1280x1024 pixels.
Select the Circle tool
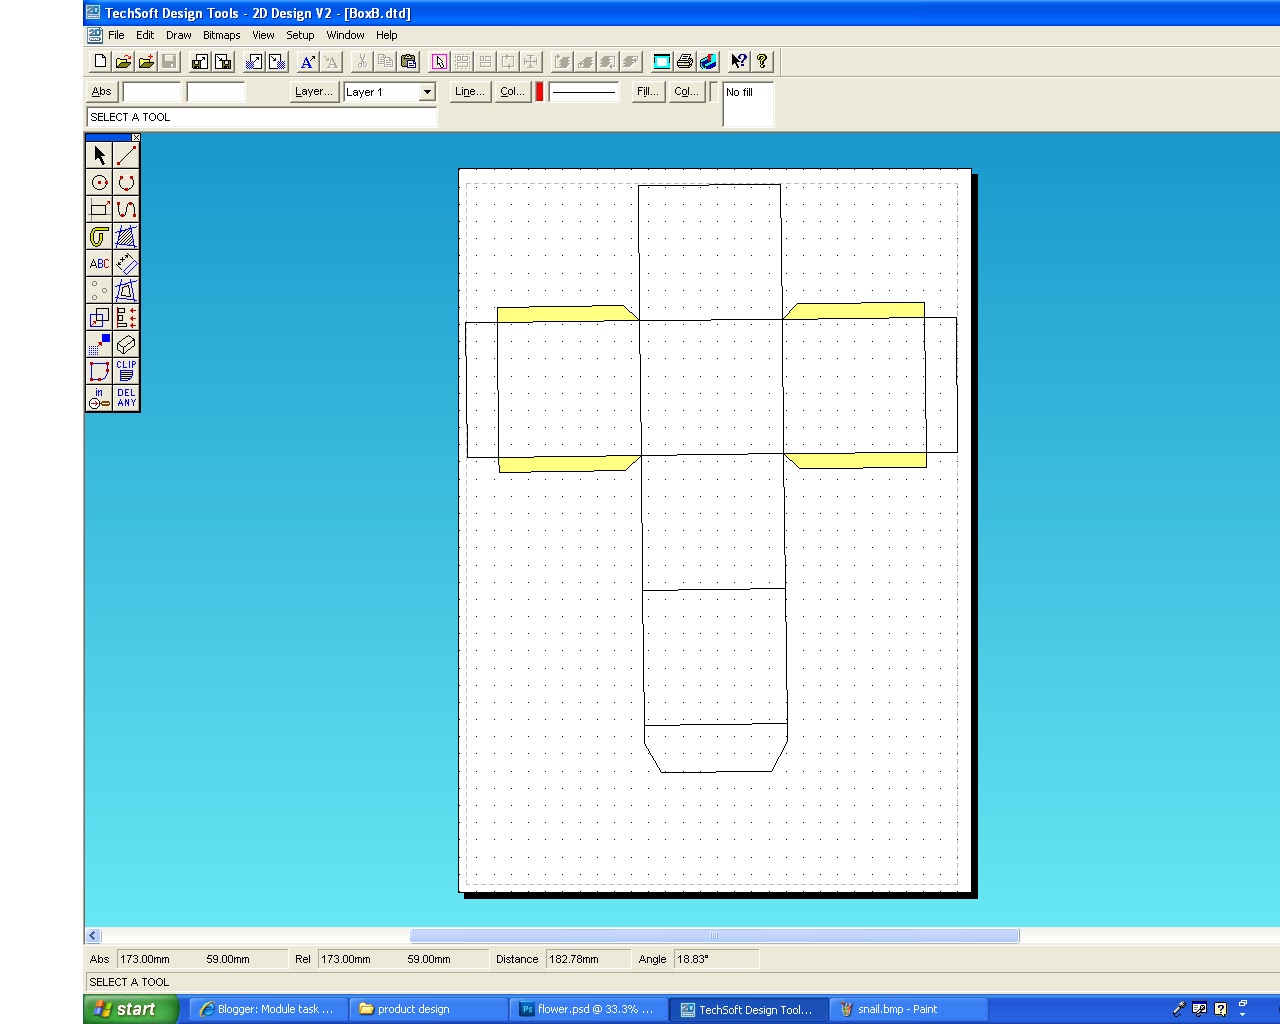pyautogui.click(x=99, y=183)
